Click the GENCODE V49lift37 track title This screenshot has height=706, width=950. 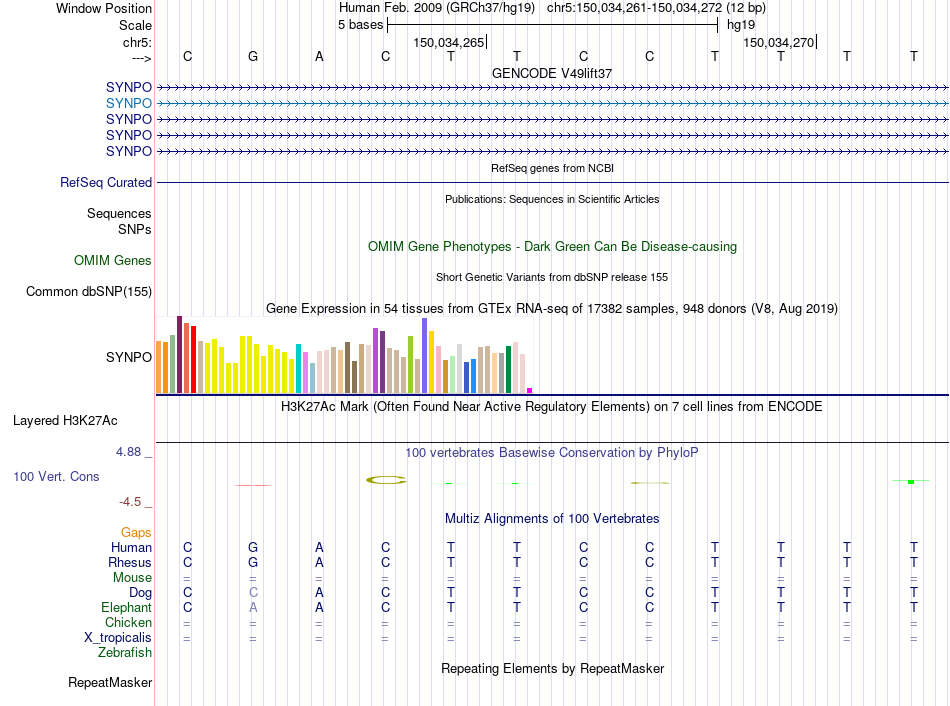coord(552,73)
